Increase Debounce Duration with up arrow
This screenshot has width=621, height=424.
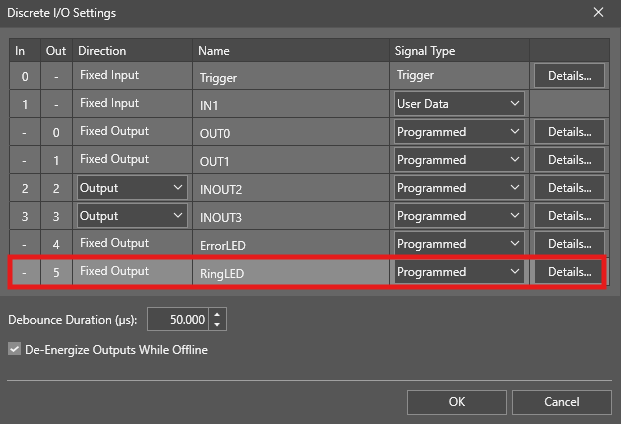[x=217, y=314]
